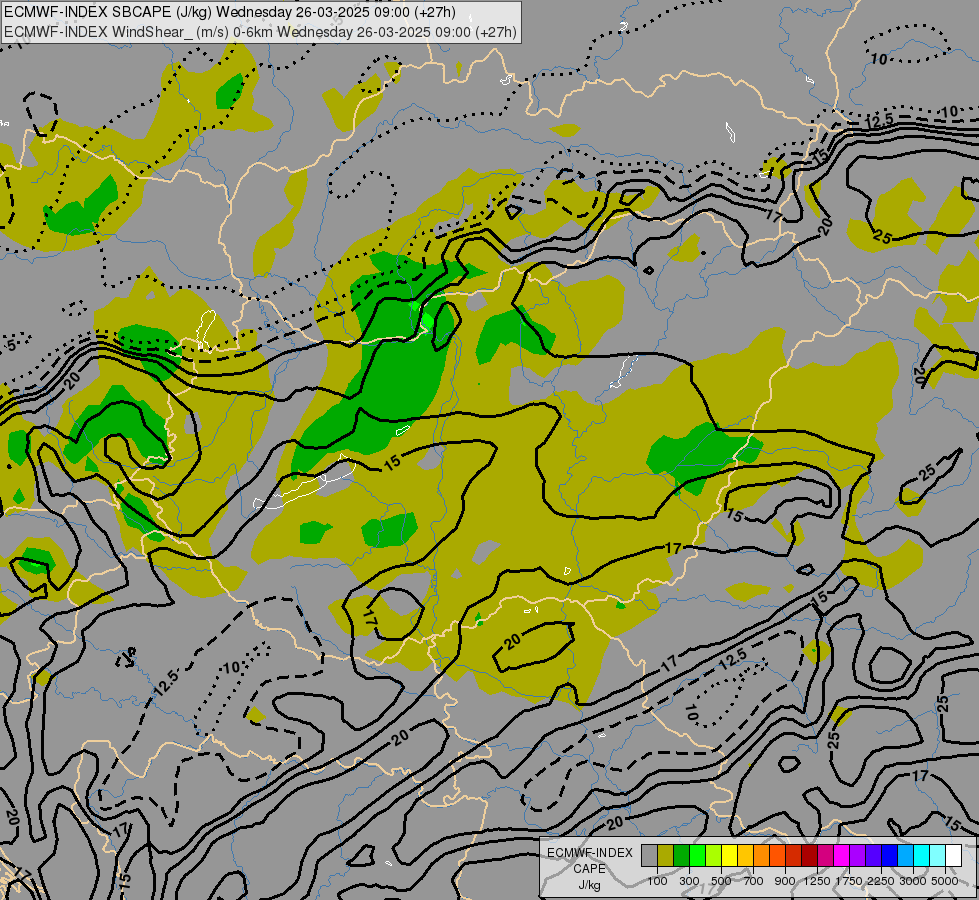The image size is (979, 900).
Task: Click the "ECMWF-INDEX SBCAPE (J/kg)" title line
Action: (x=230, y=12)
